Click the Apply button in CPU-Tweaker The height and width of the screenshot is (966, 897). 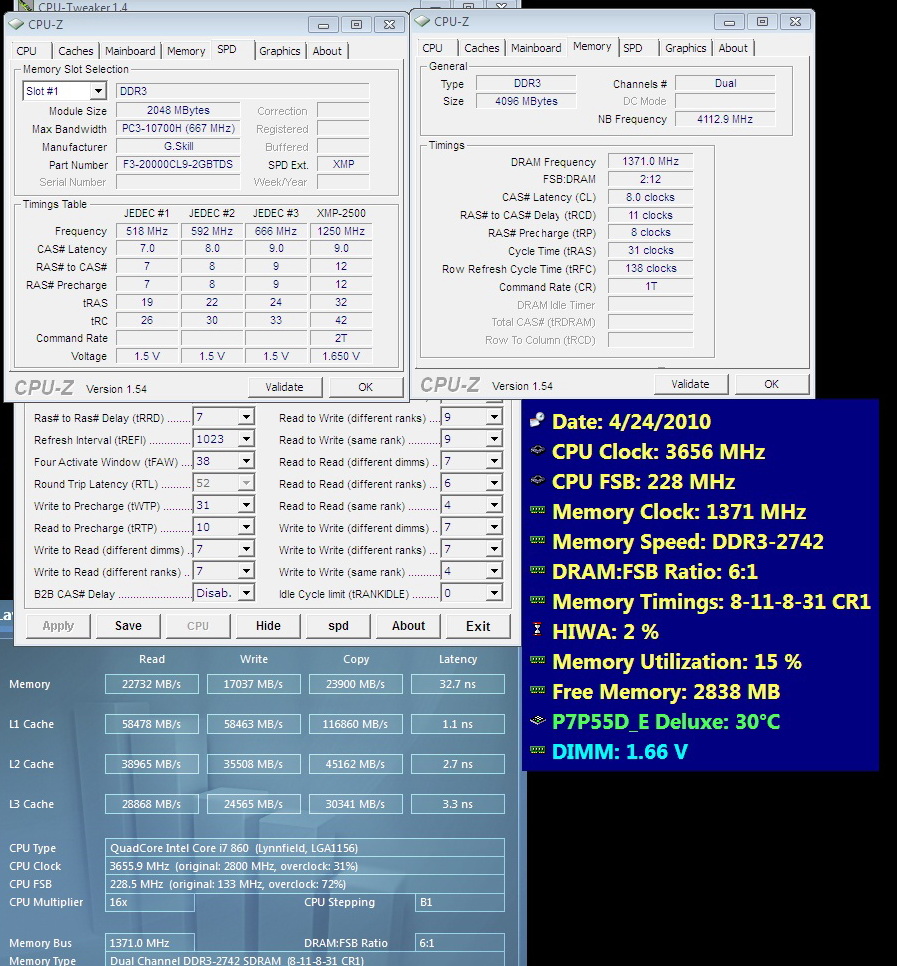point(58,626)
